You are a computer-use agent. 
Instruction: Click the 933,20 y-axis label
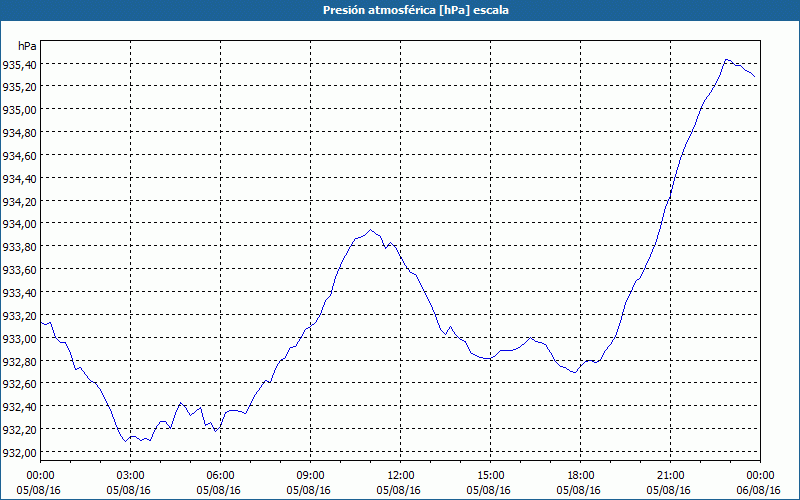pos(19,316)
